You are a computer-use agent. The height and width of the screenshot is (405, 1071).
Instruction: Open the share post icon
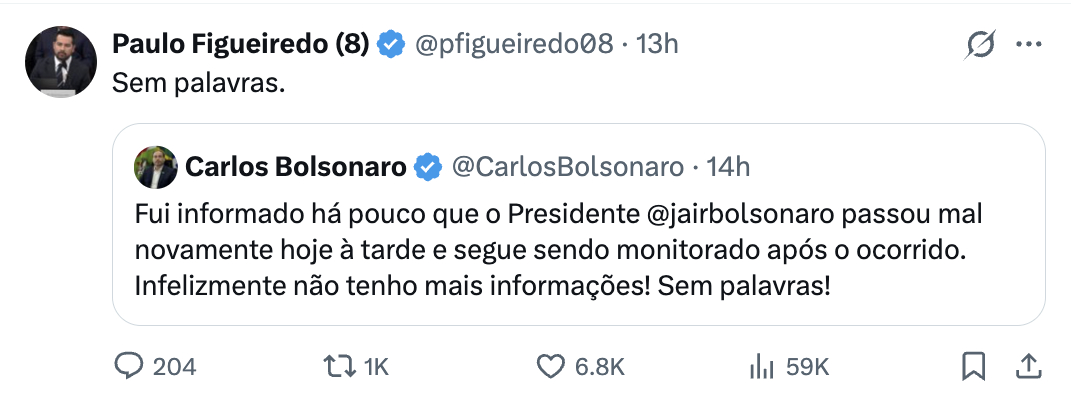[1025, 367]
